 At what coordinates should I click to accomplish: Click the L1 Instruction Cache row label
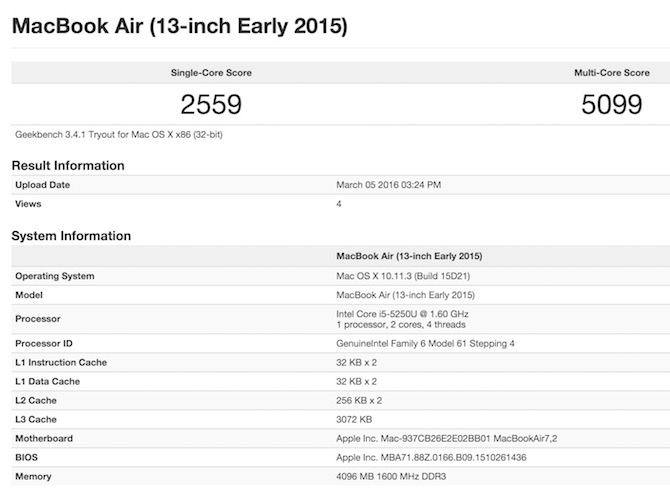[x=61, y=362]
